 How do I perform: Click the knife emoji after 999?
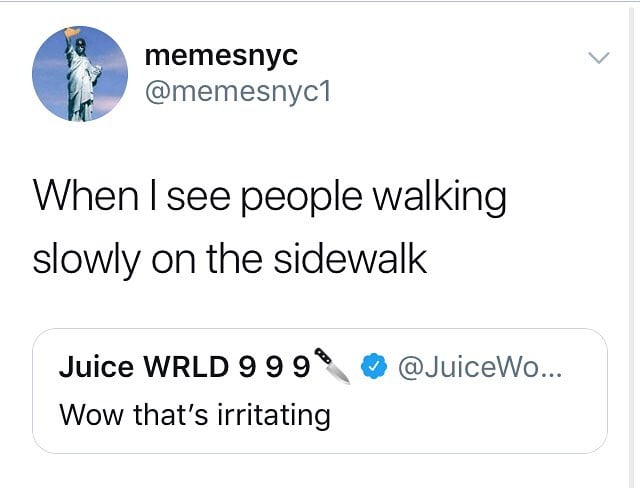(332, 366)
